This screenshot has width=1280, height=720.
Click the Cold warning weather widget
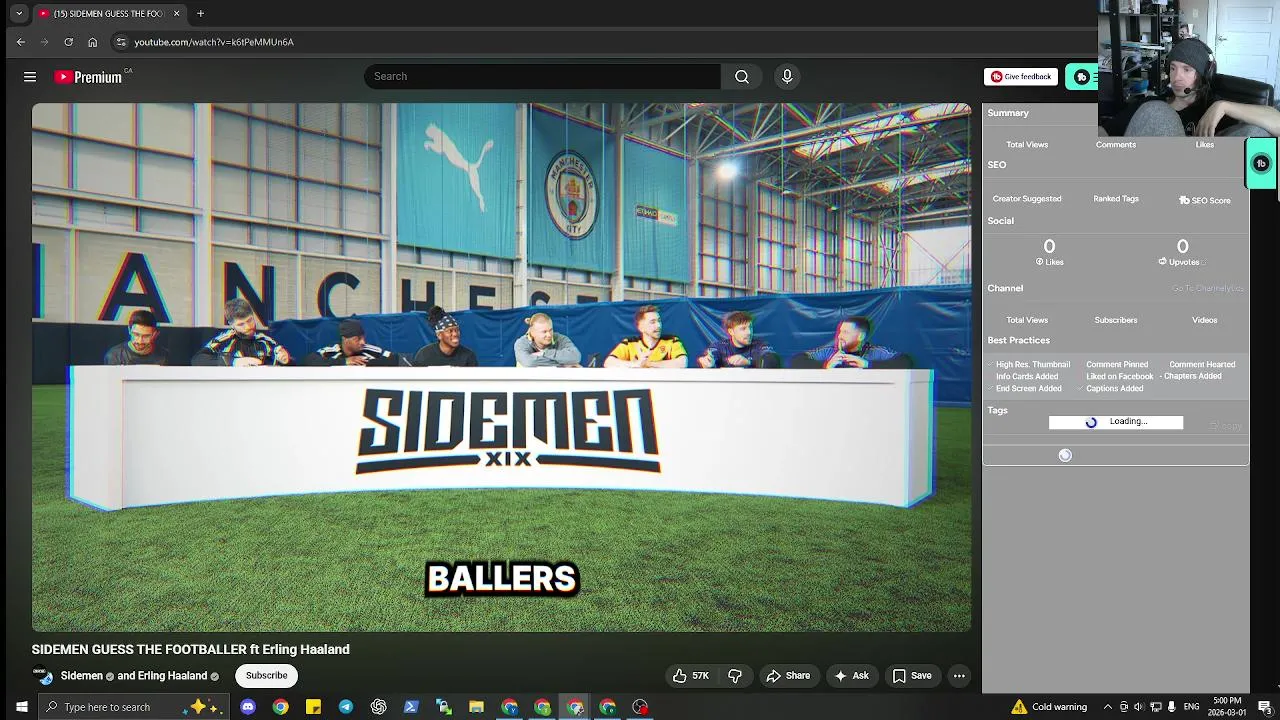1049,707
